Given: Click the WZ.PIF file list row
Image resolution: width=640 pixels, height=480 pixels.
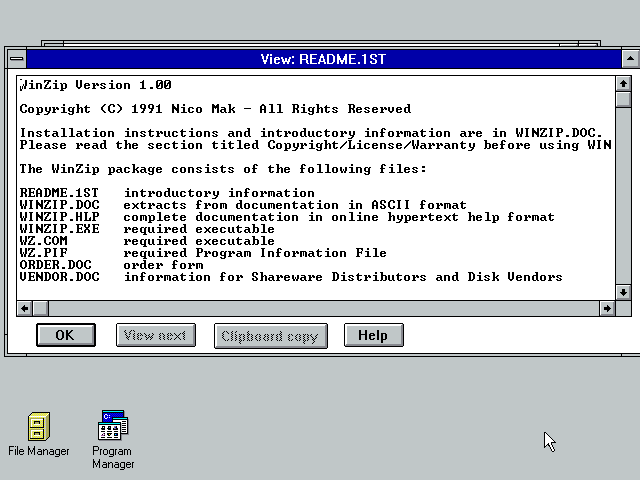Looking at the screenshot, I should coord(203,253).
